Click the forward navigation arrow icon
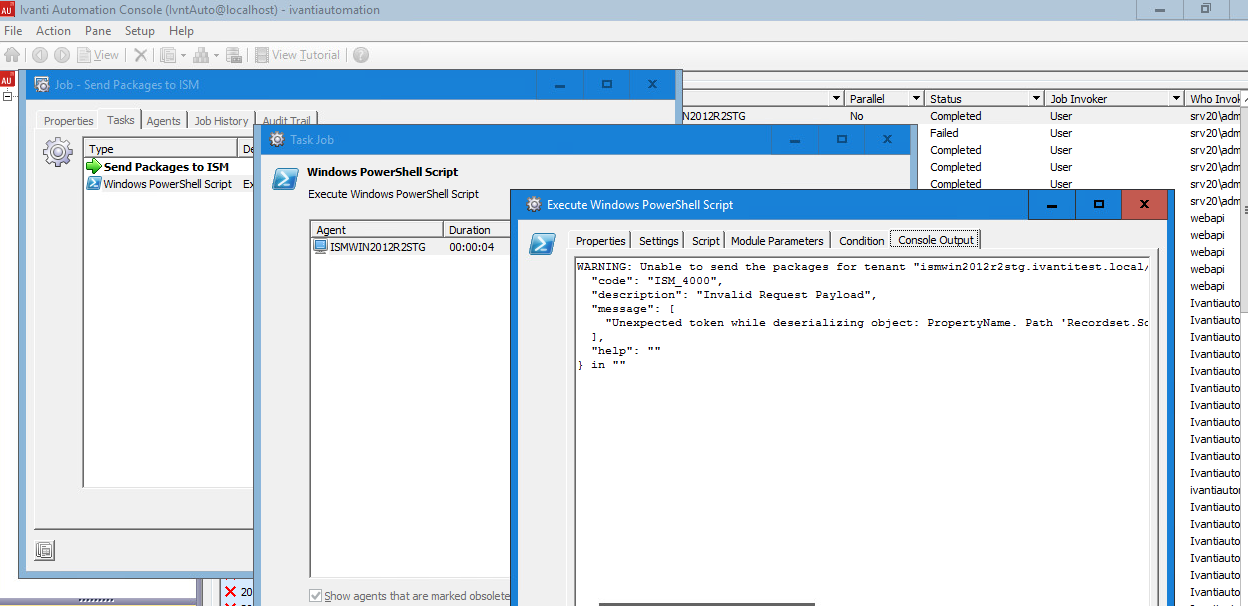Viewport: 1248px width, 606px height. [x=61, y=54]
